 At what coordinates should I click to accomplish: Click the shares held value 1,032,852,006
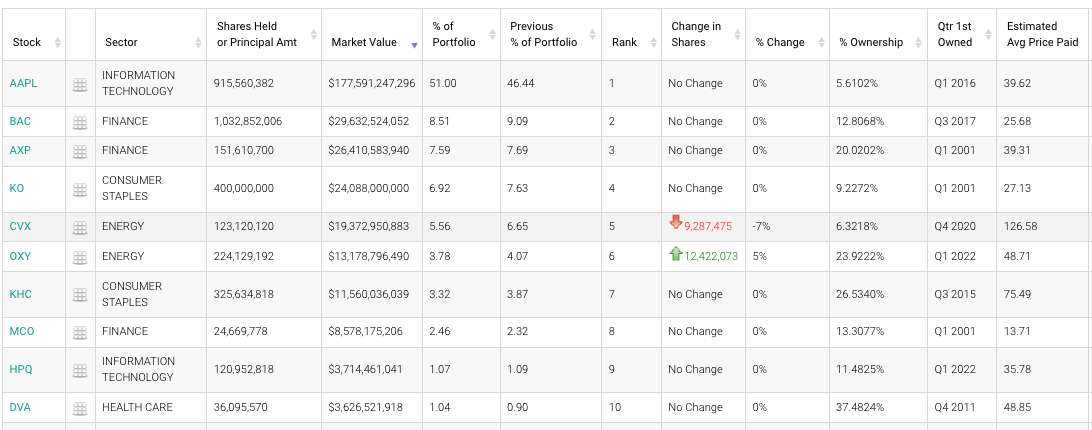pos(248,121)
